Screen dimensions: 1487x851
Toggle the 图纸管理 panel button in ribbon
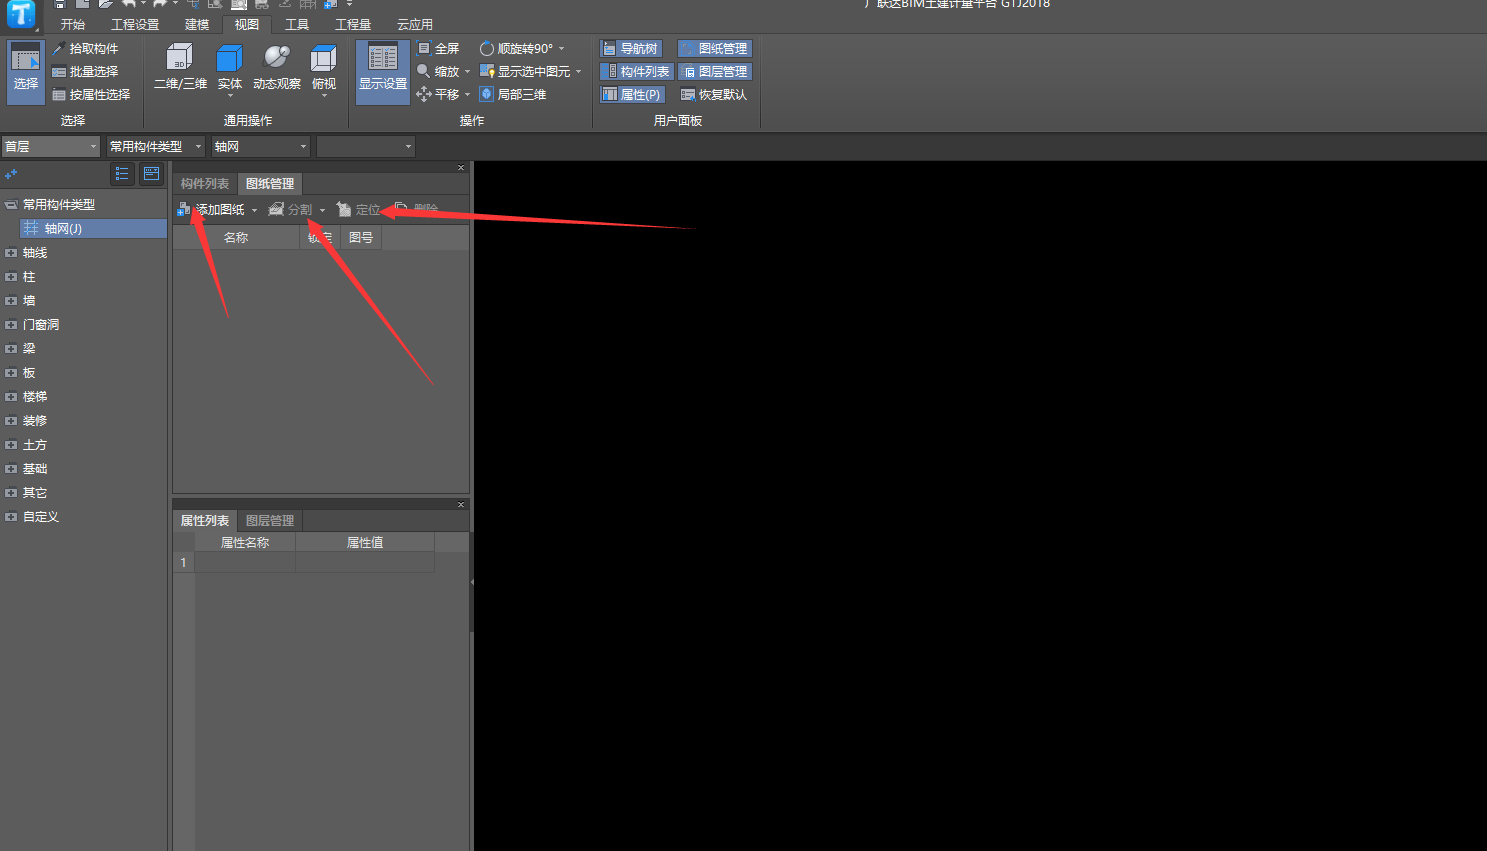click(714, 48)
